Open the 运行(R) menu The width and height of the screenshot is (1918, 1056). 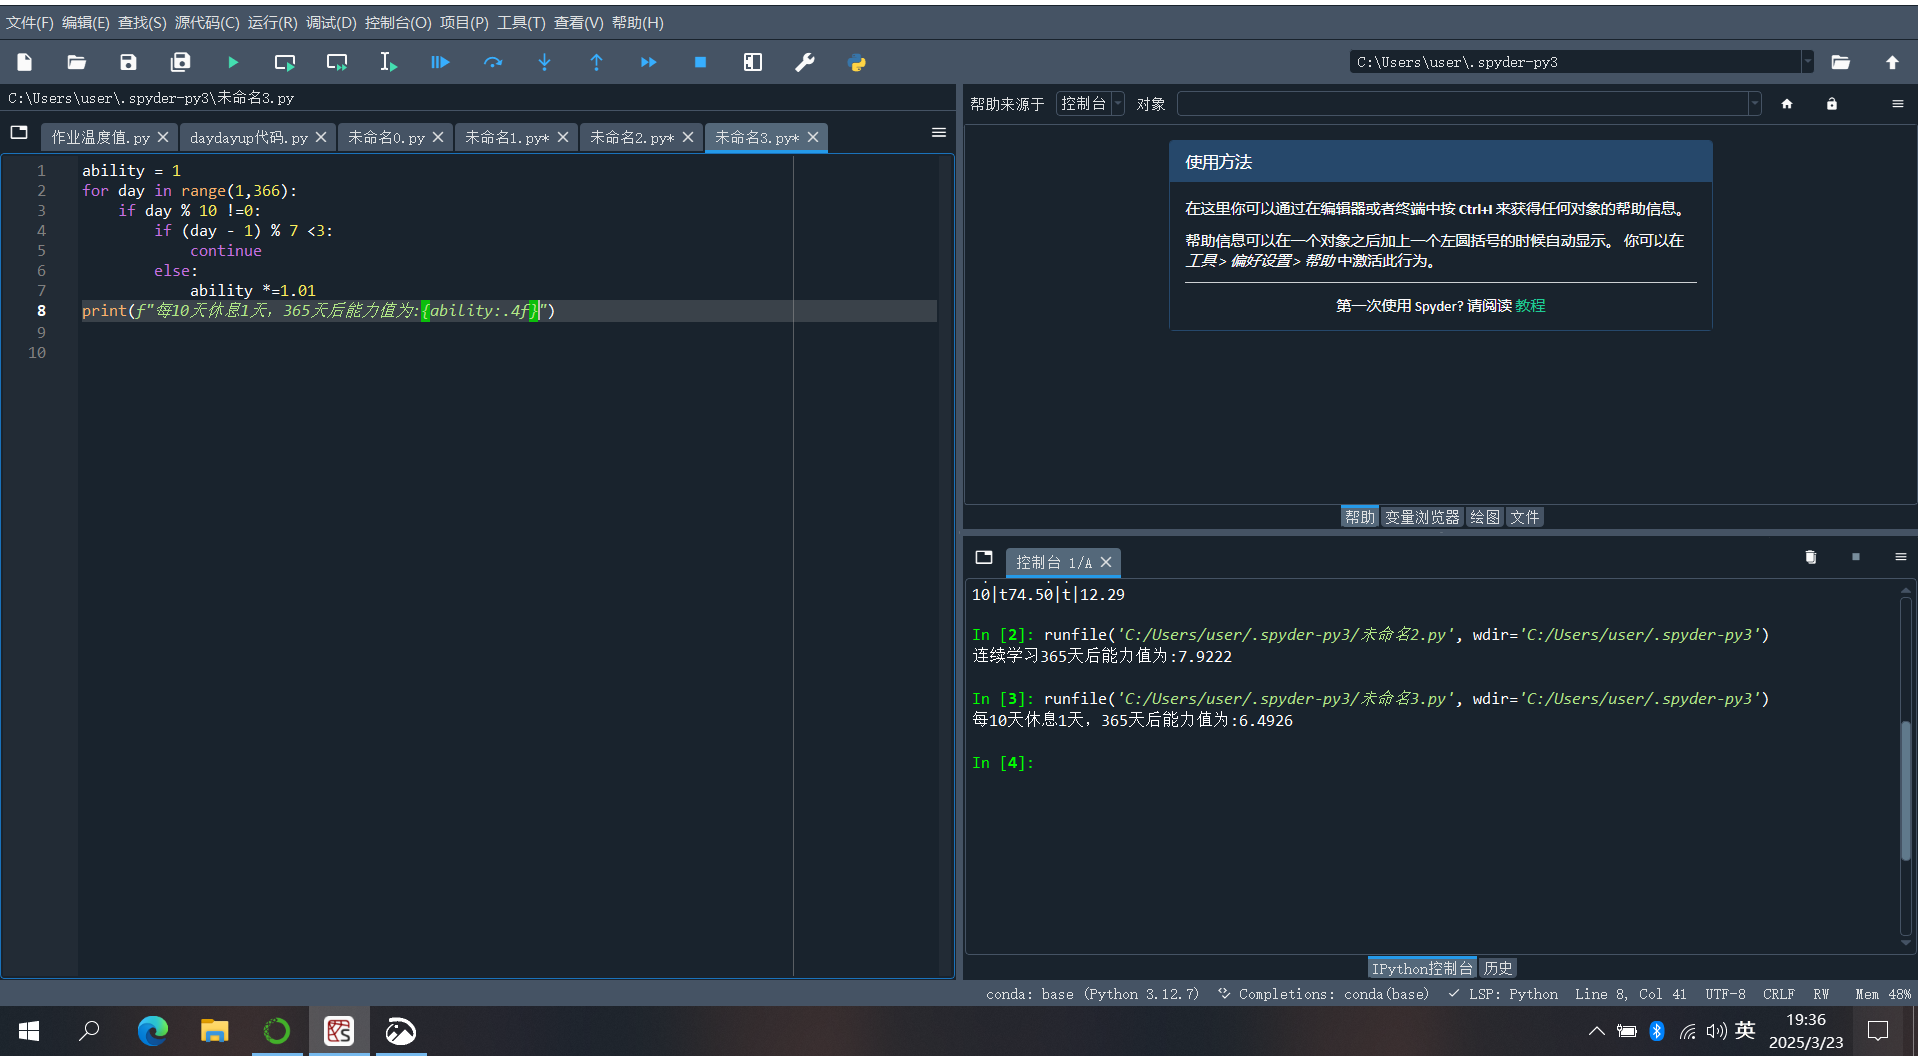[x=272, y=22]
